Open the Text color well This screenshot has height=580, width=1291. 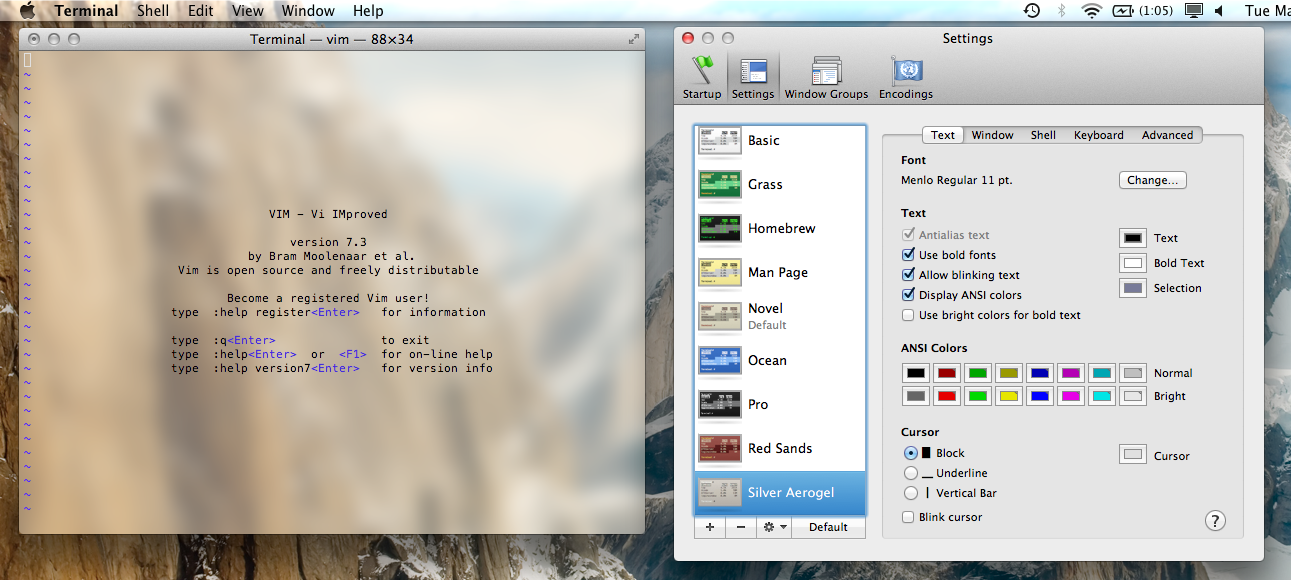[1132, 238]
